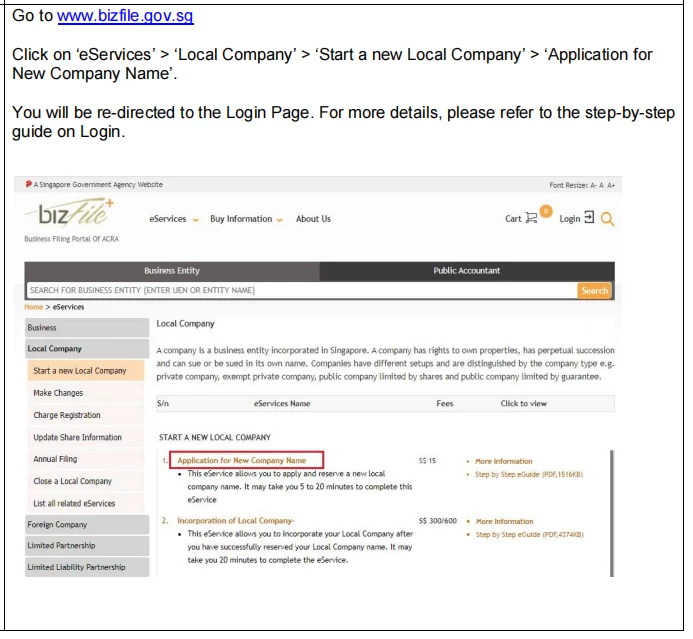Expand the Business sidebar section

pos(87,328)
